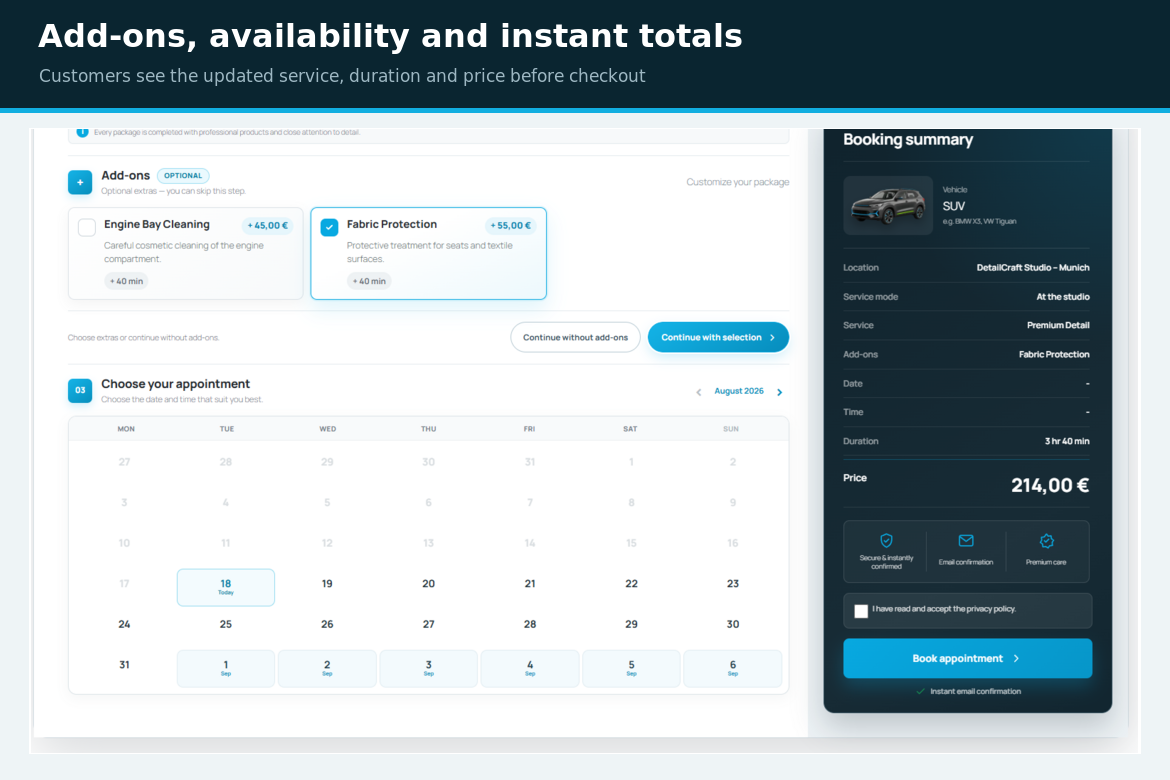Select the 3 Sep date cell
Screen dimensions: 1170x780
(x=428, y=668)
